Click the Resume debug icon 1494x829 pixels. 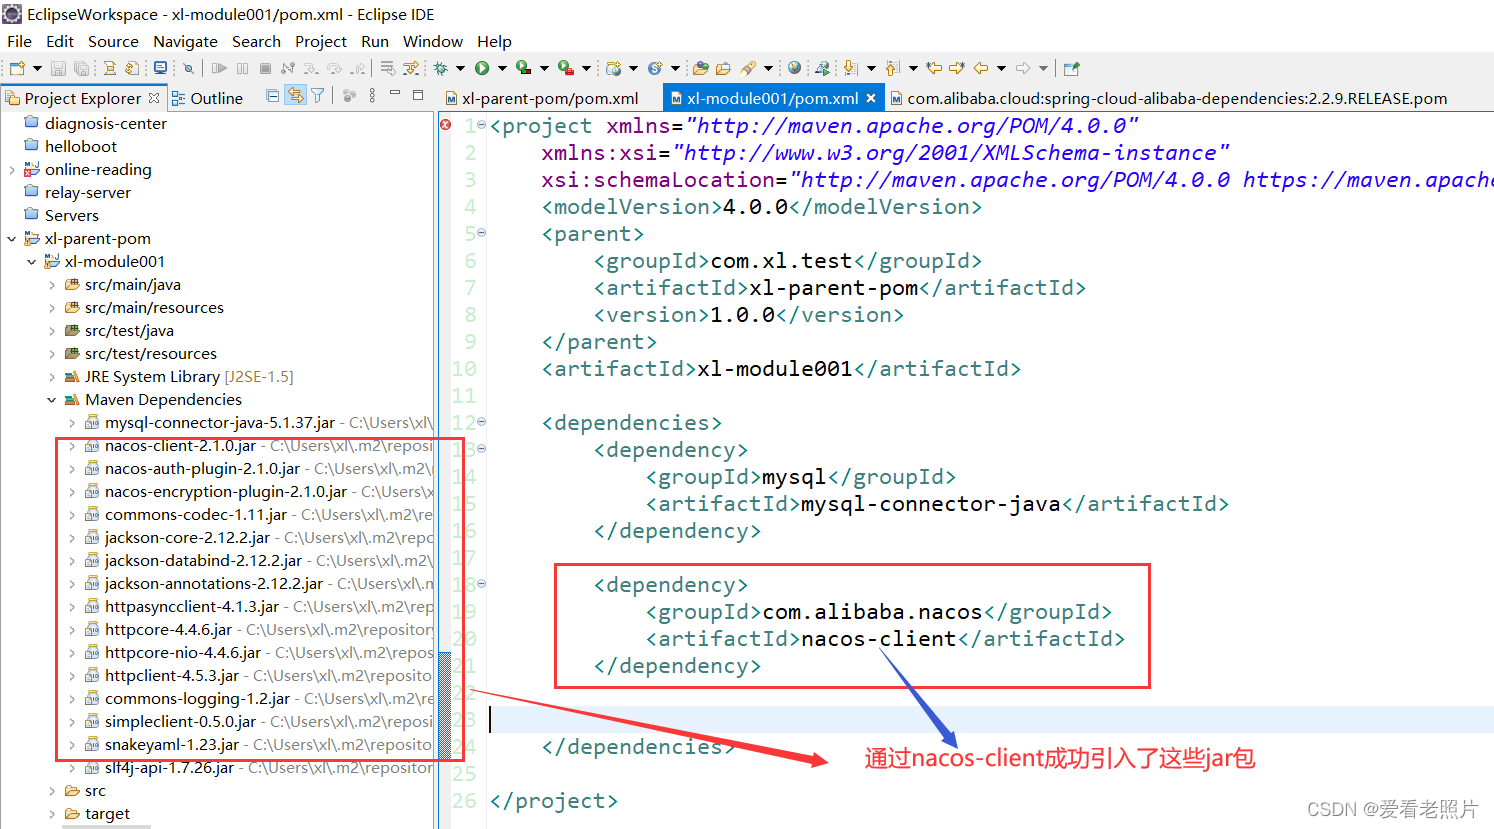pos(219,68)
